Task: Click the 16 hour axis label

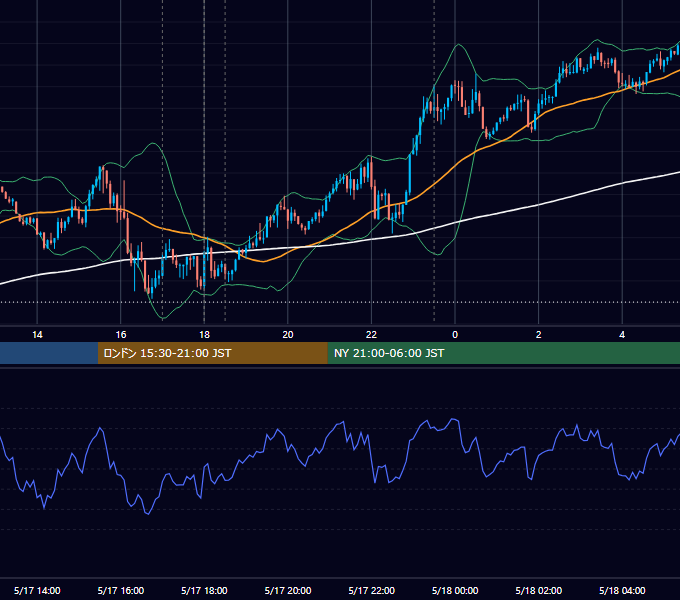Action: tap(121, 335)
